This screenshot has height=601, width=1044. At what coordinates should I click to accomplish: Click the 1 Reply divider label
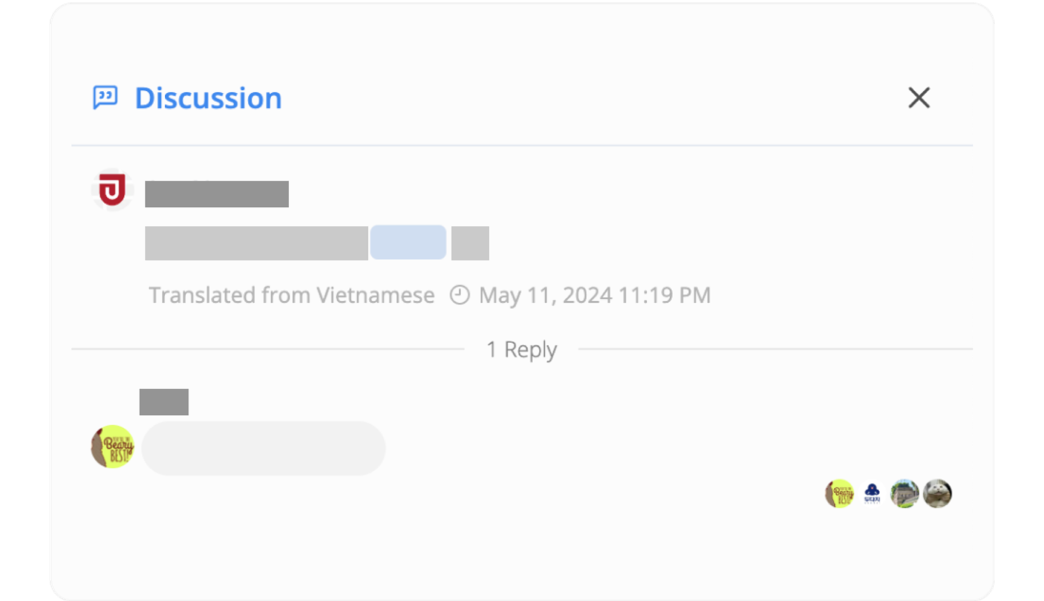click(x=521, y=349)
